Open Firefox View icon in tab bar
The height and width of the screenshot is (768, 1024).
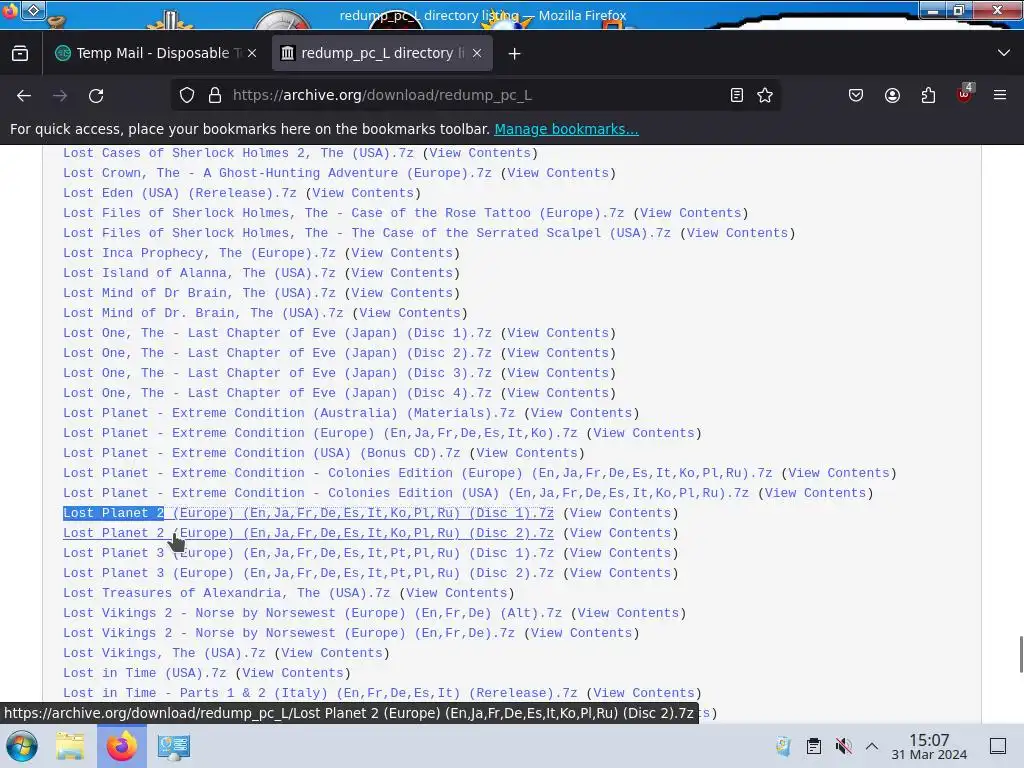20,54
